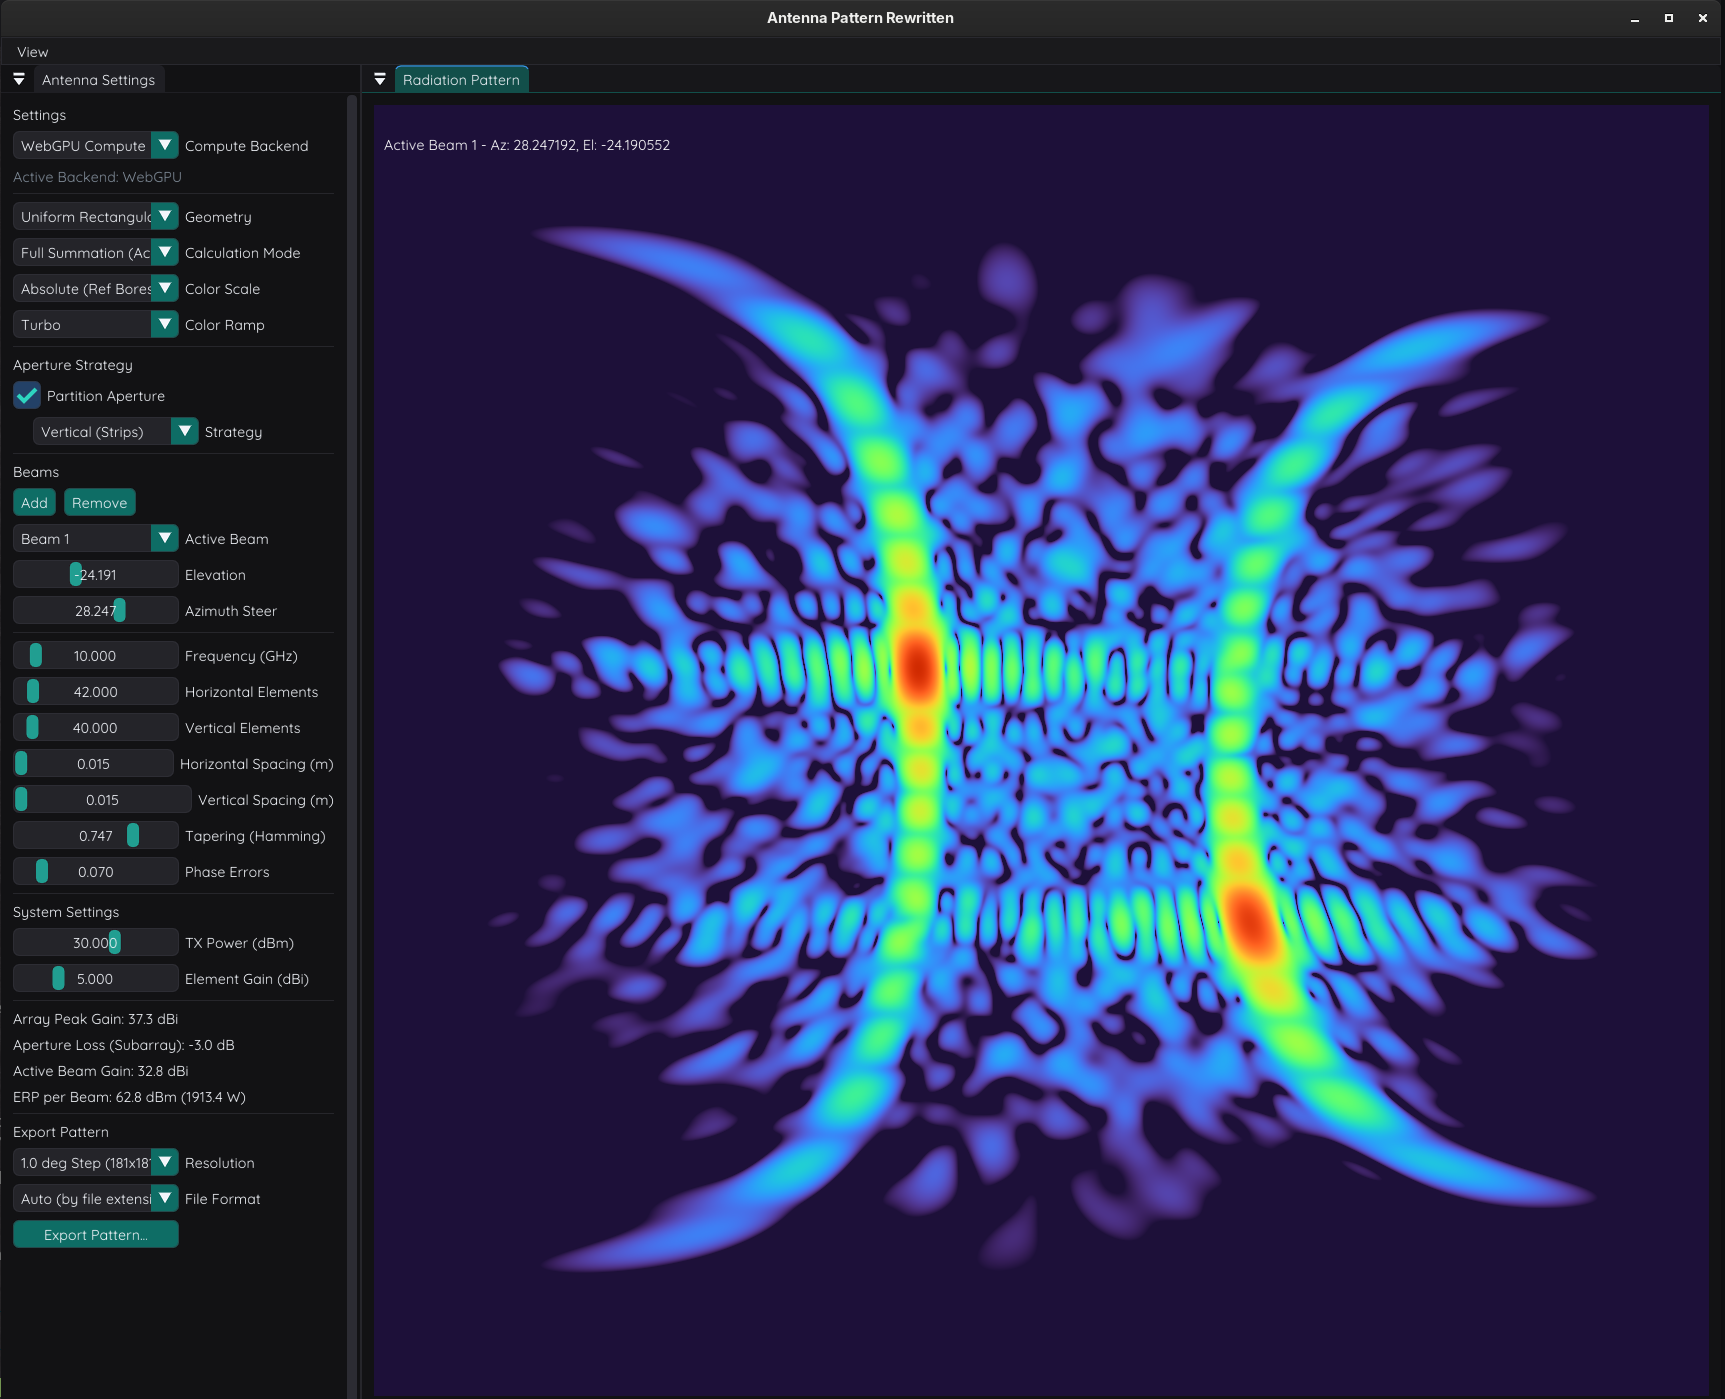1725x1399 pixels.
Task: Click the radiation pattern heatmap view
Action: 1041,750
